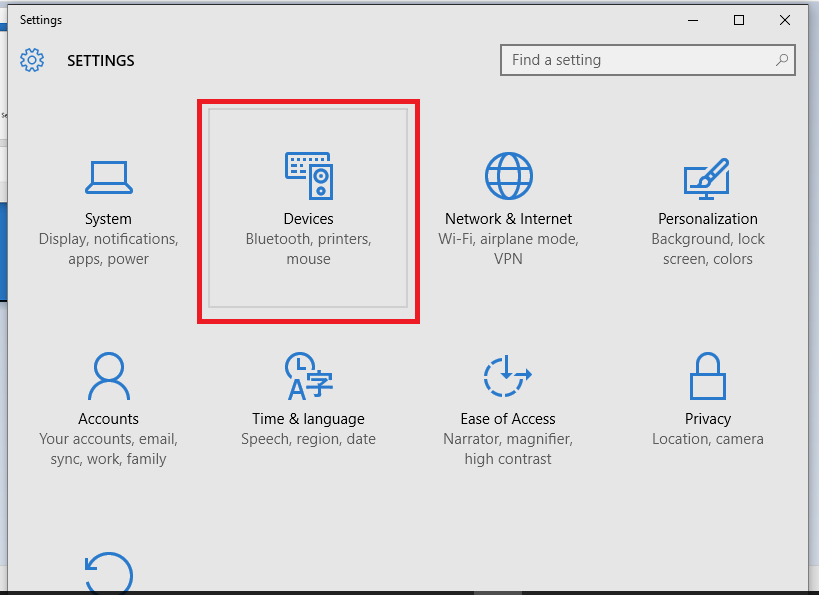
Task: Focus the Find a setting field
Action: [x=648, y=60]
